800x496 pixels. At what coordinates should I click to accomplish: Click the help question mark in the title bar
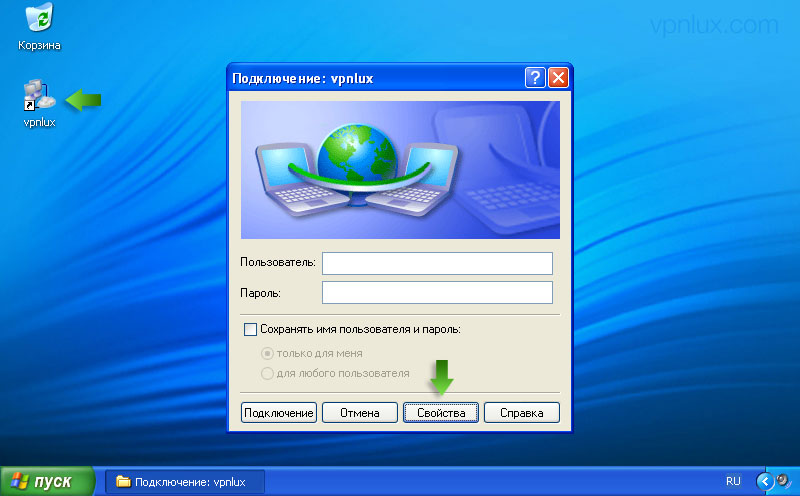pyautogui.click(x=535, y=78)
